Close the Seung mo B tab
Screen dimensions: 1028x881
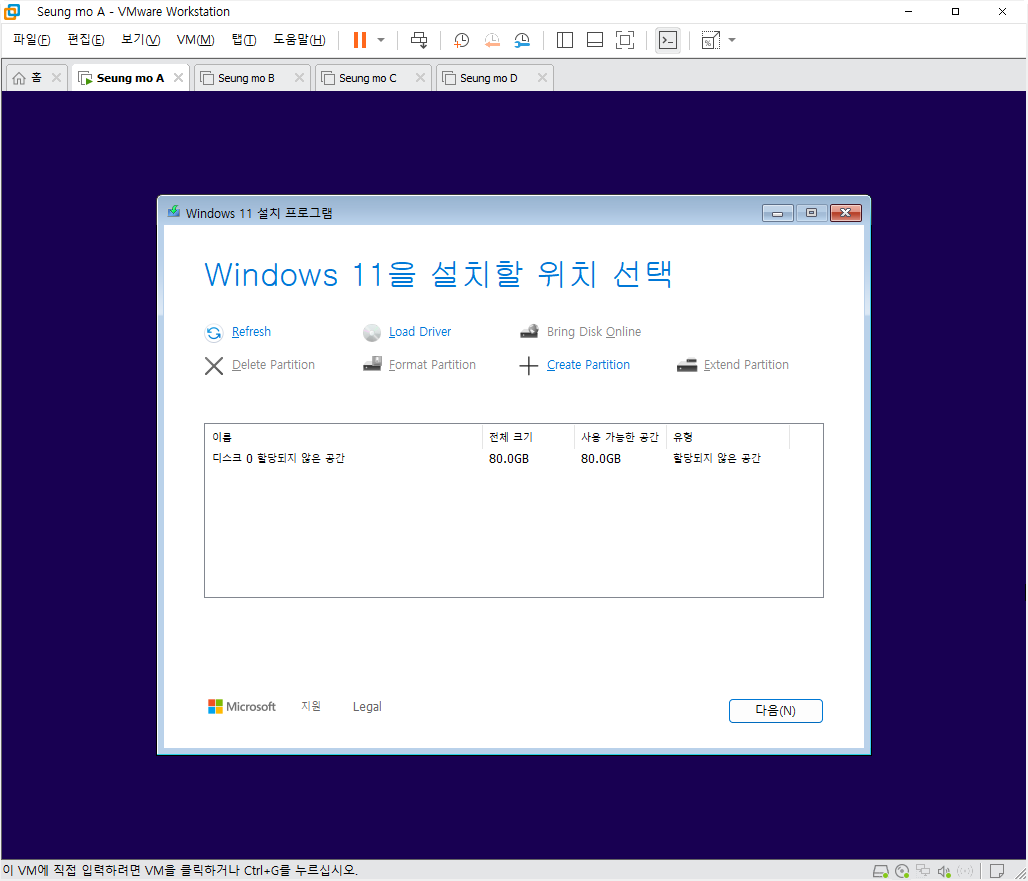click(x=299, y=78)
